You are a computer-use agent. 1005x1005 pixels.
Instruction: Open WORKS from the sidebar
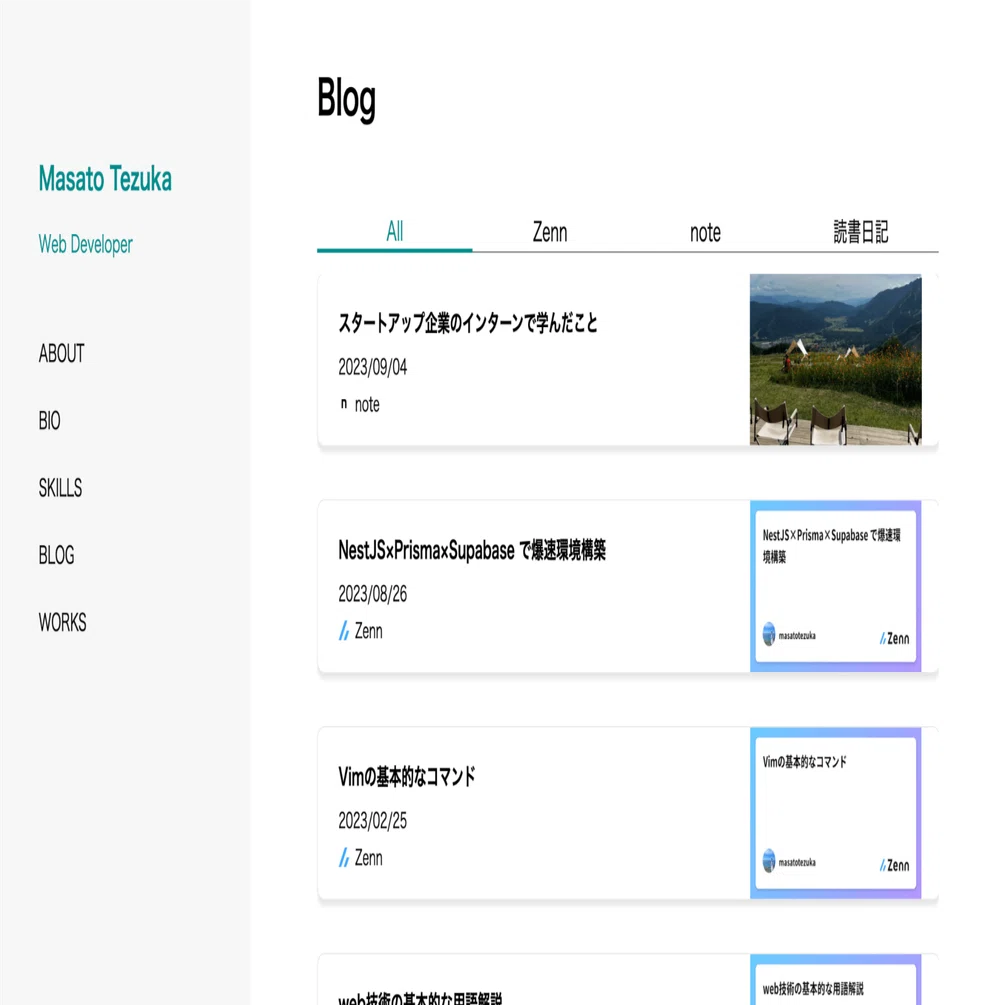pos(62,622)
